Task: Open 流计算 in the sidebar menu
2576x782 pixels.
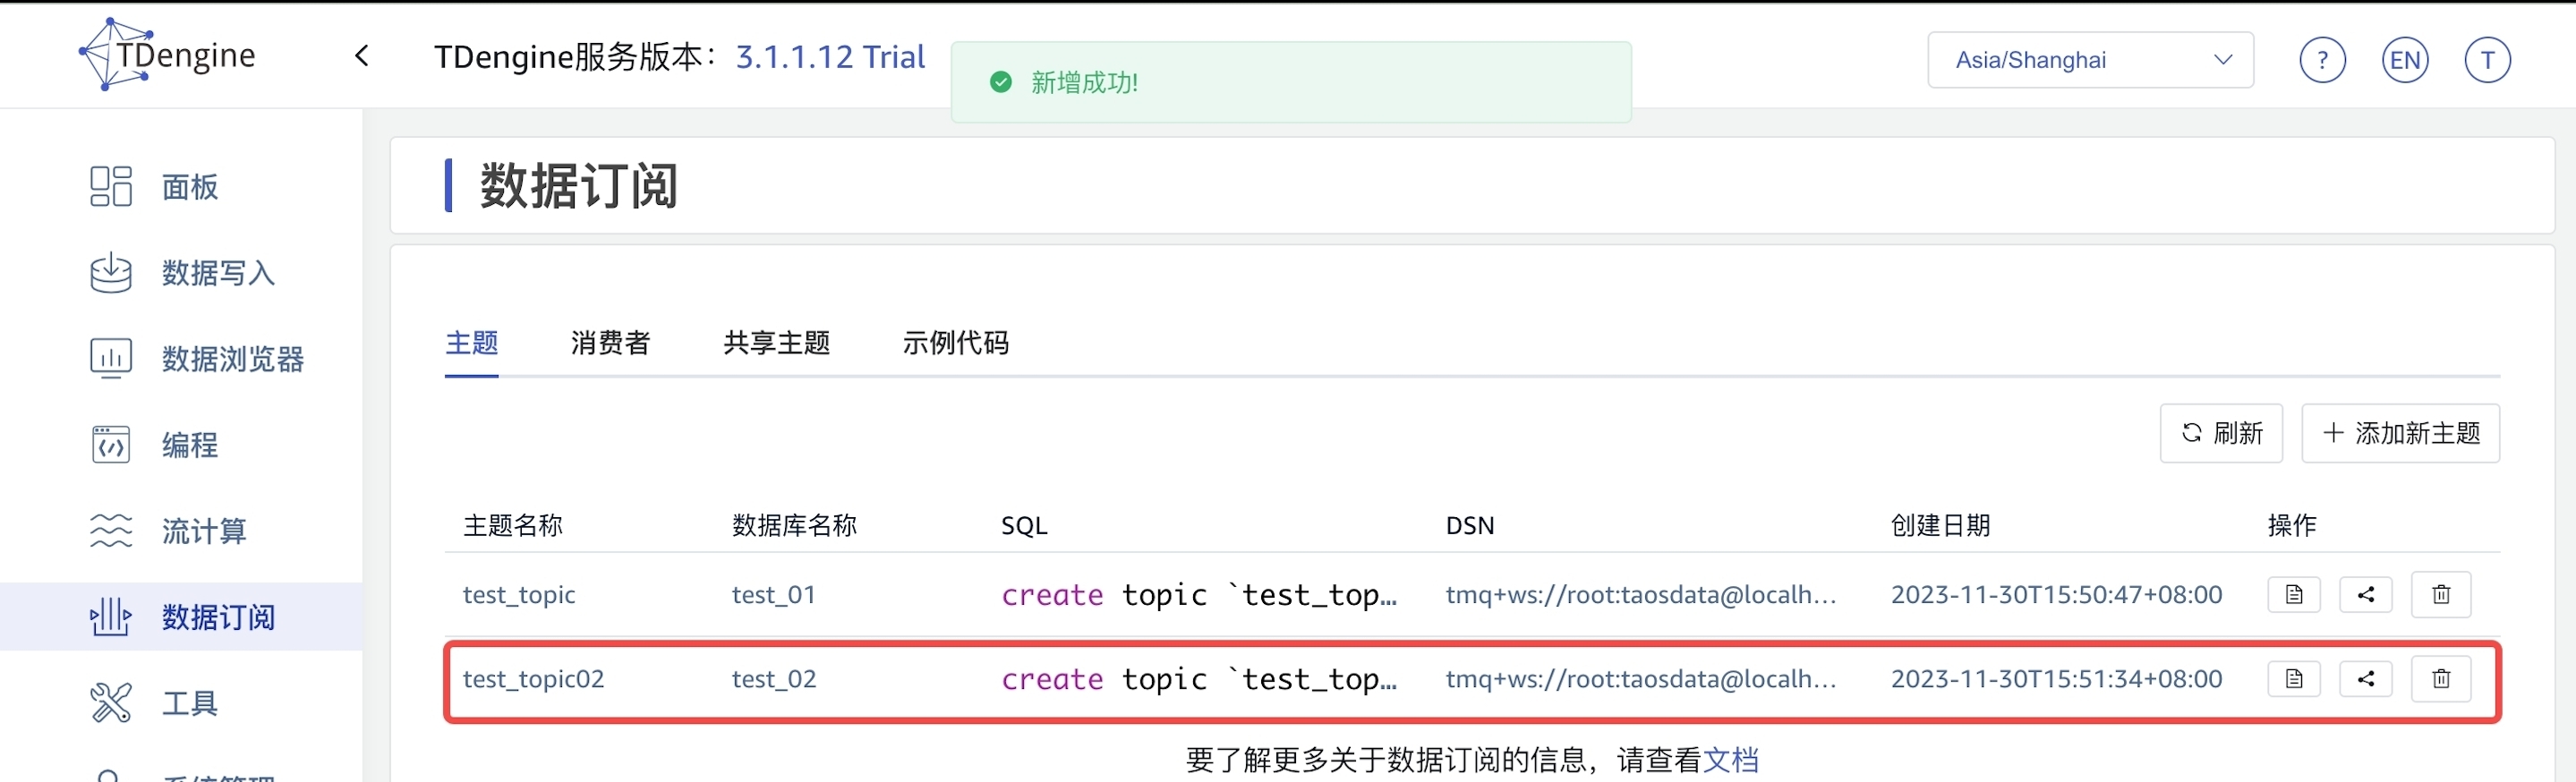Action: [x=204, y=531]
